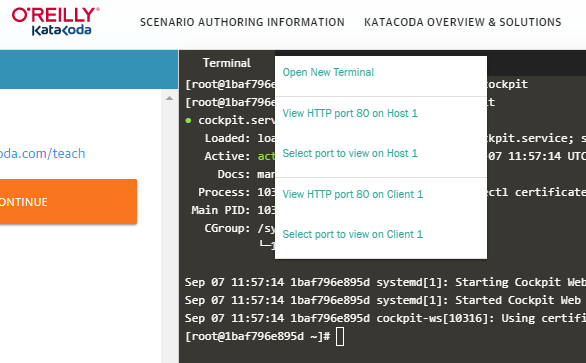Click the 'Main PID:' label in terminal
Viewport: 586px width, 363px height.
tap(220, 210)
